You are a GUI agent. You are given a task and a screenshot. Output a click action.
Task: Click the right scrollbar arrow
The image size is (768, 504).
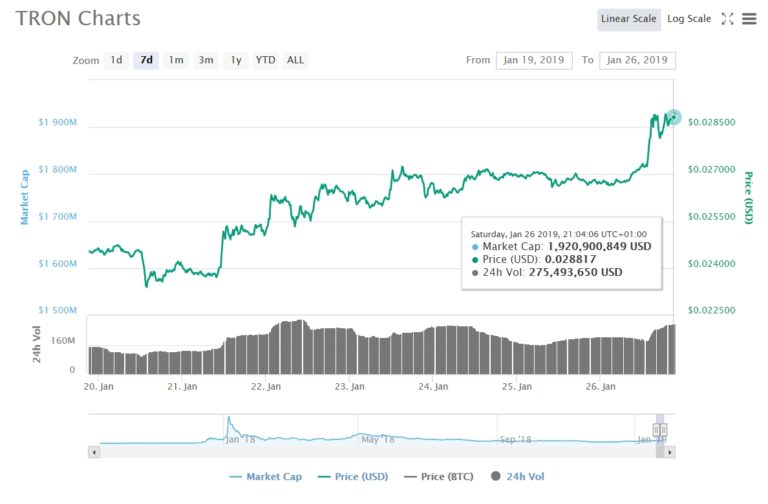[x=671, y=452]
